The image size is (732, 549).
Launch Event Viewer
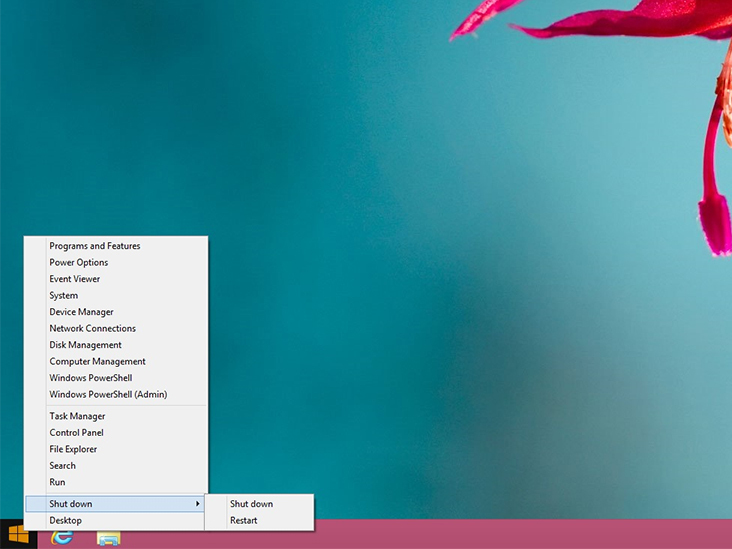pos(116,279)
